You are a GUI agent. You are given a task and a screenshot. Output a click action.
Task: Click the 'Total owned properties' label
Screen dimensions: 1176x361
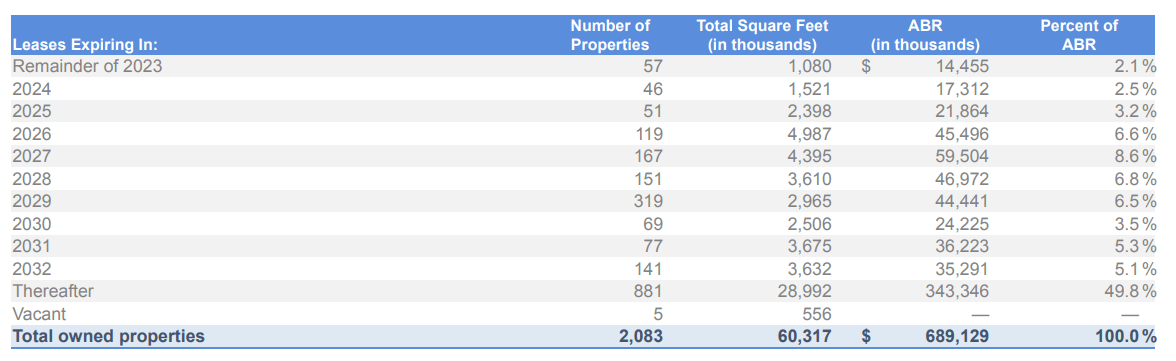click(x=108, y=336)
